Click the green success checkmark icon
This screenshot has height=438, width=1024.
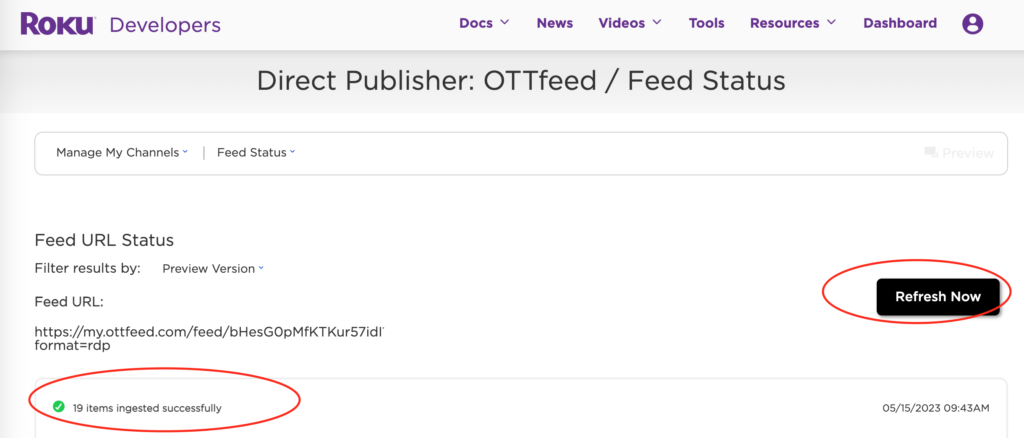59,407
